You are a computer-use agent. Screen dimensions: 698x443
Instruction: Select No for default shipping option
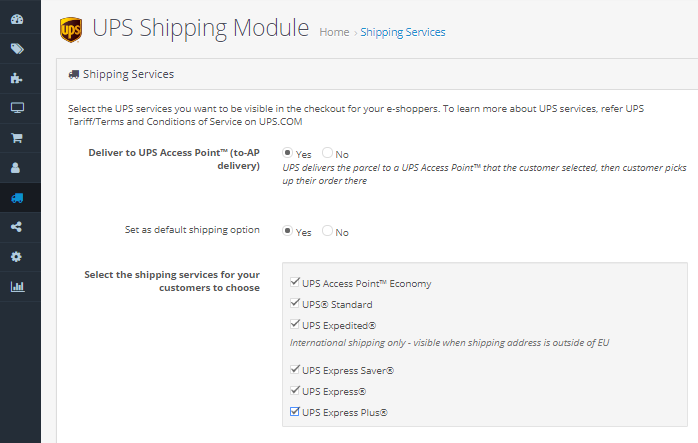point(327,231)
